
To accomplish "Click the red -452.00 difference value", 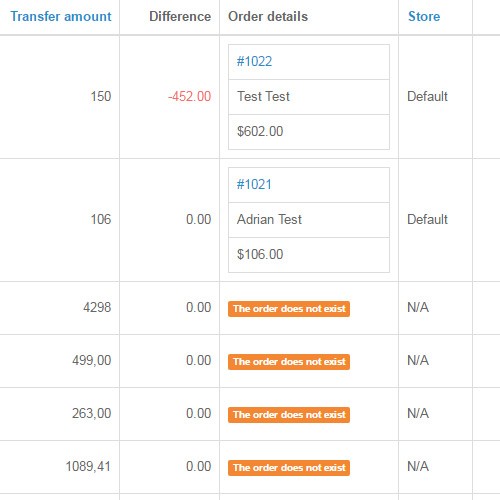I will click(x=190, y=97).
